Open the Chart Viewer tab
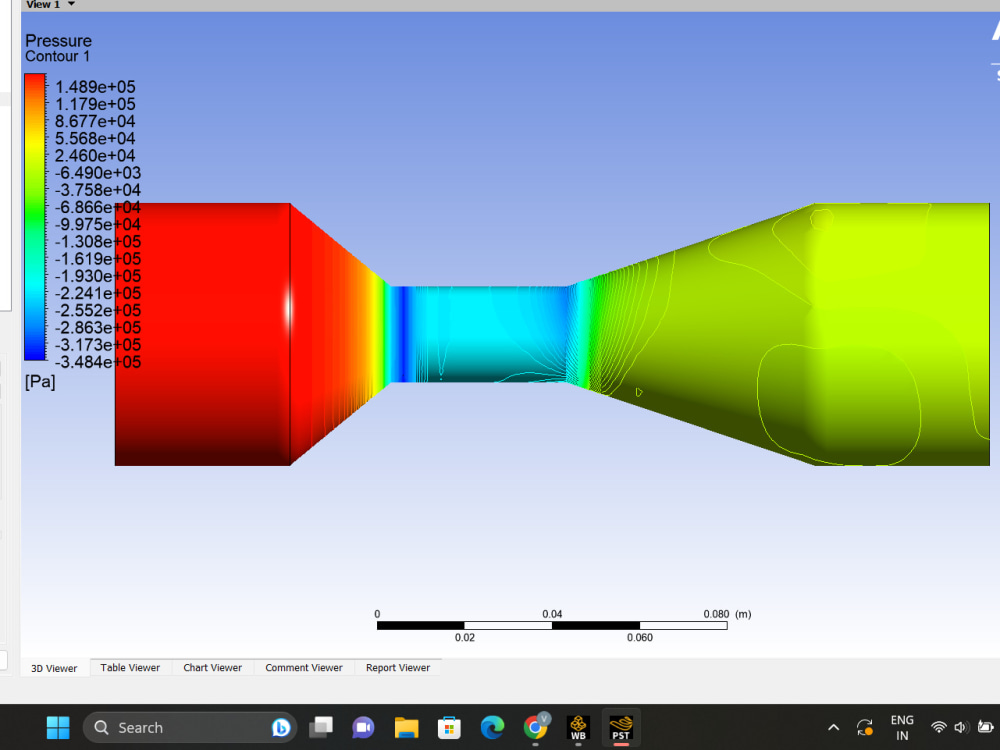This screenshot has height=750, width=1000. [x=212, y=667]
